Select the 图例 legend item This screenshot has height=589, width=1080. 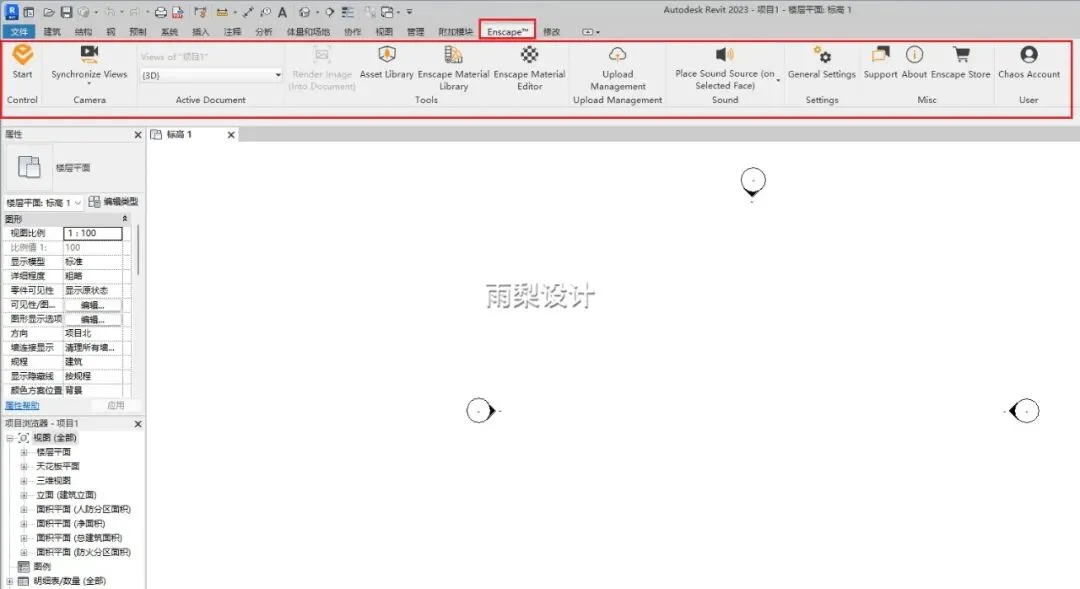coord(42,566)
